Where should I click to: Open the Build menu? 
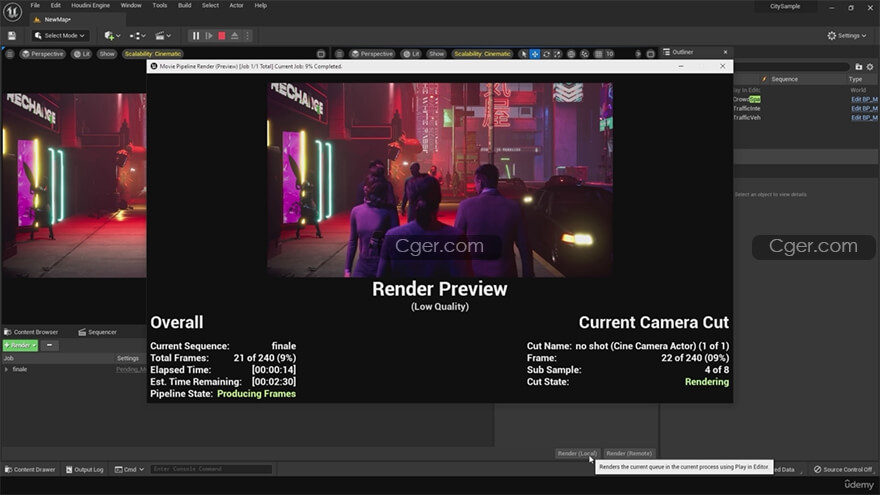point(184,5)
